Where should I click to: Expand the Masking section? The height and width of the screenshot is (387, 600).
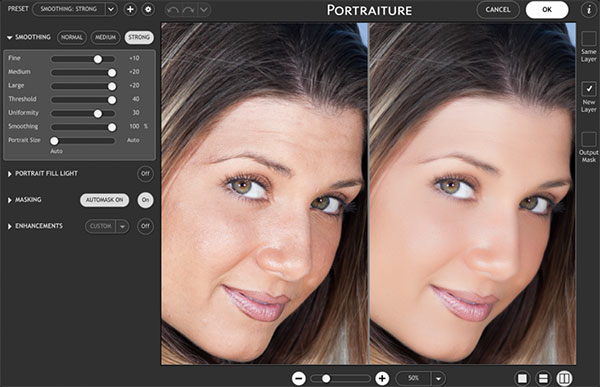(10, 200)
